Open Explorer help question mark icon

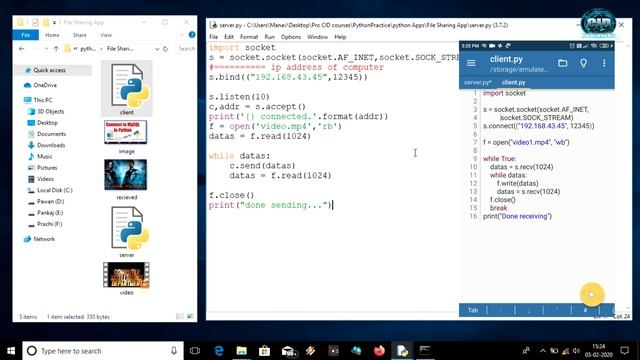pyautogui.click(x=192, y=35)
